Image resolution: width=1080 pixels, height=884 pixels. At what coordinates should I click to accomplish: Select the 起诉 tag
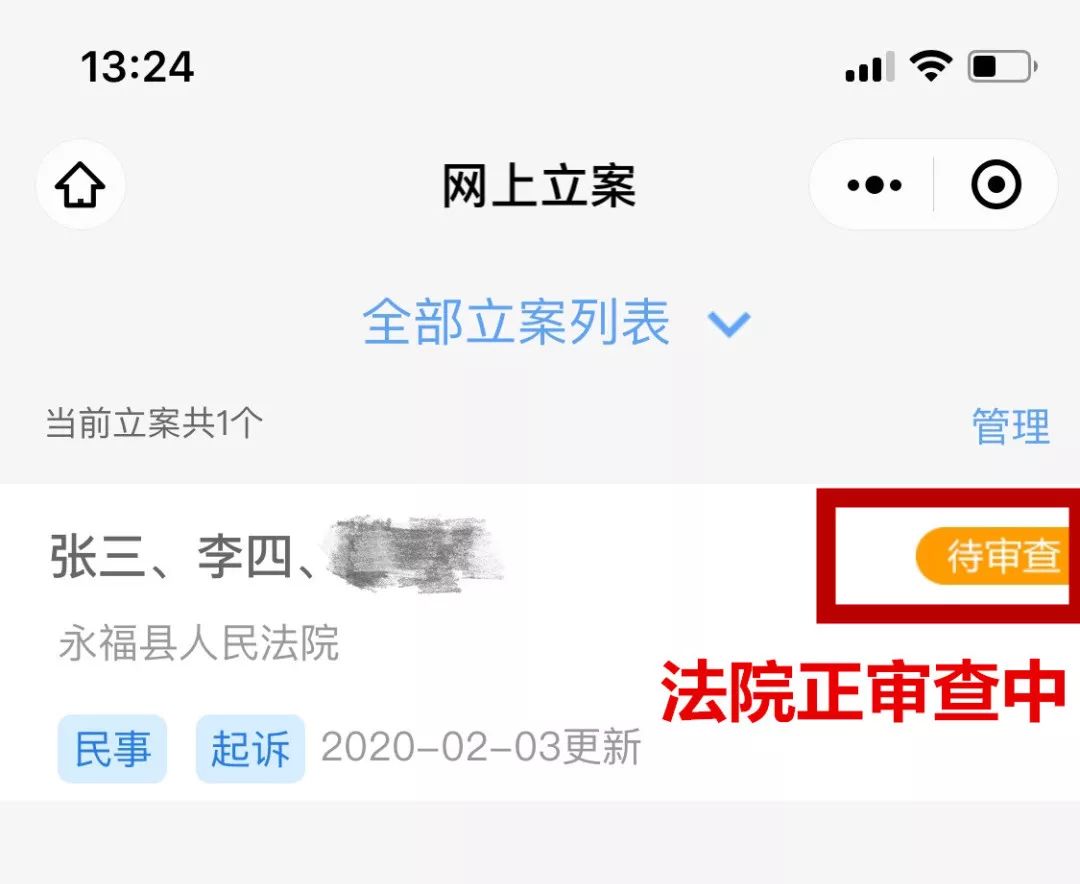pyautogui.click(x=250, y=749)
